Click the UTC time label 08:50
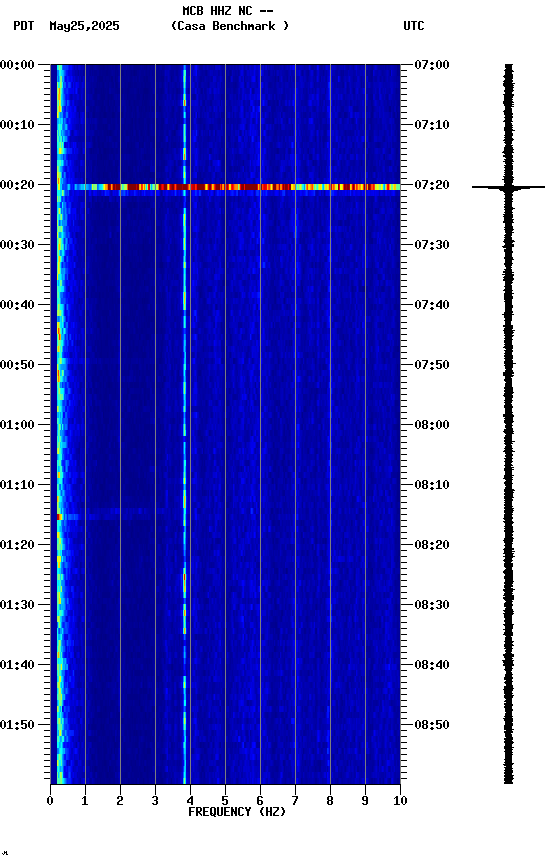The width and height of the screenshot is (552, 864). click(431, 725)
